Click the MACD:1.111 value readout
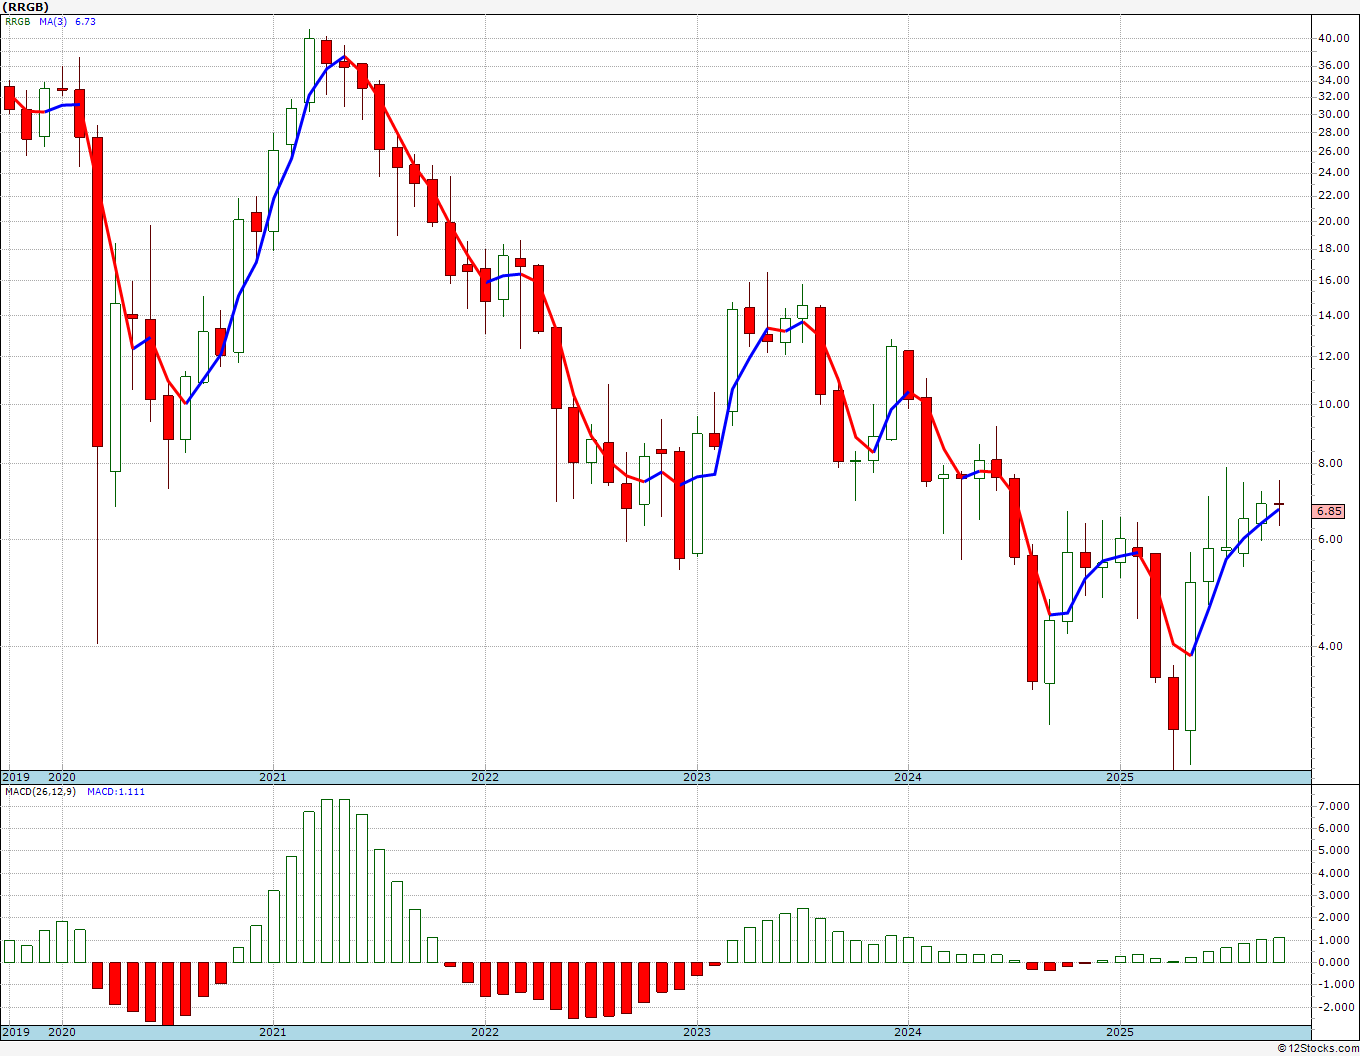The image size is (1360, 1056). point(116,791)
